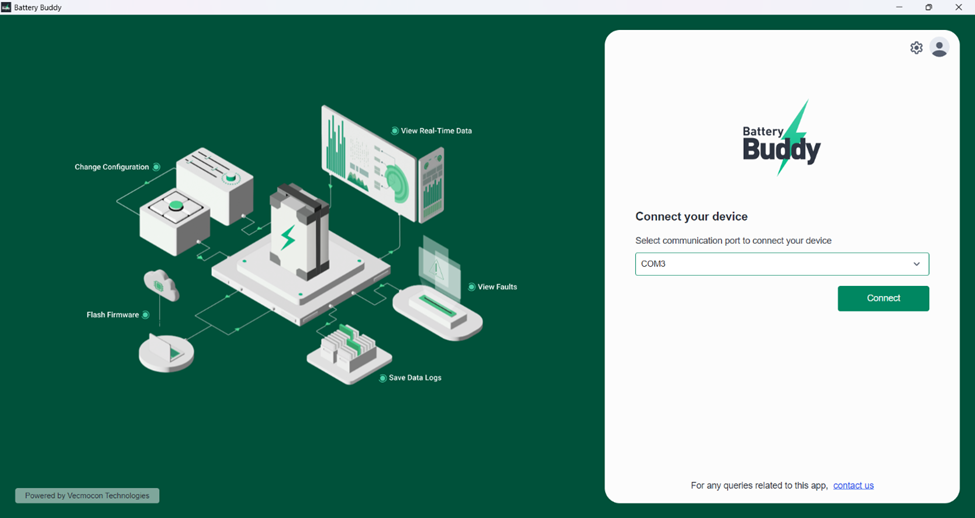Click the user profile avatar icon
The width and height of the screenshot is (975, 518).
coord(939,48)
